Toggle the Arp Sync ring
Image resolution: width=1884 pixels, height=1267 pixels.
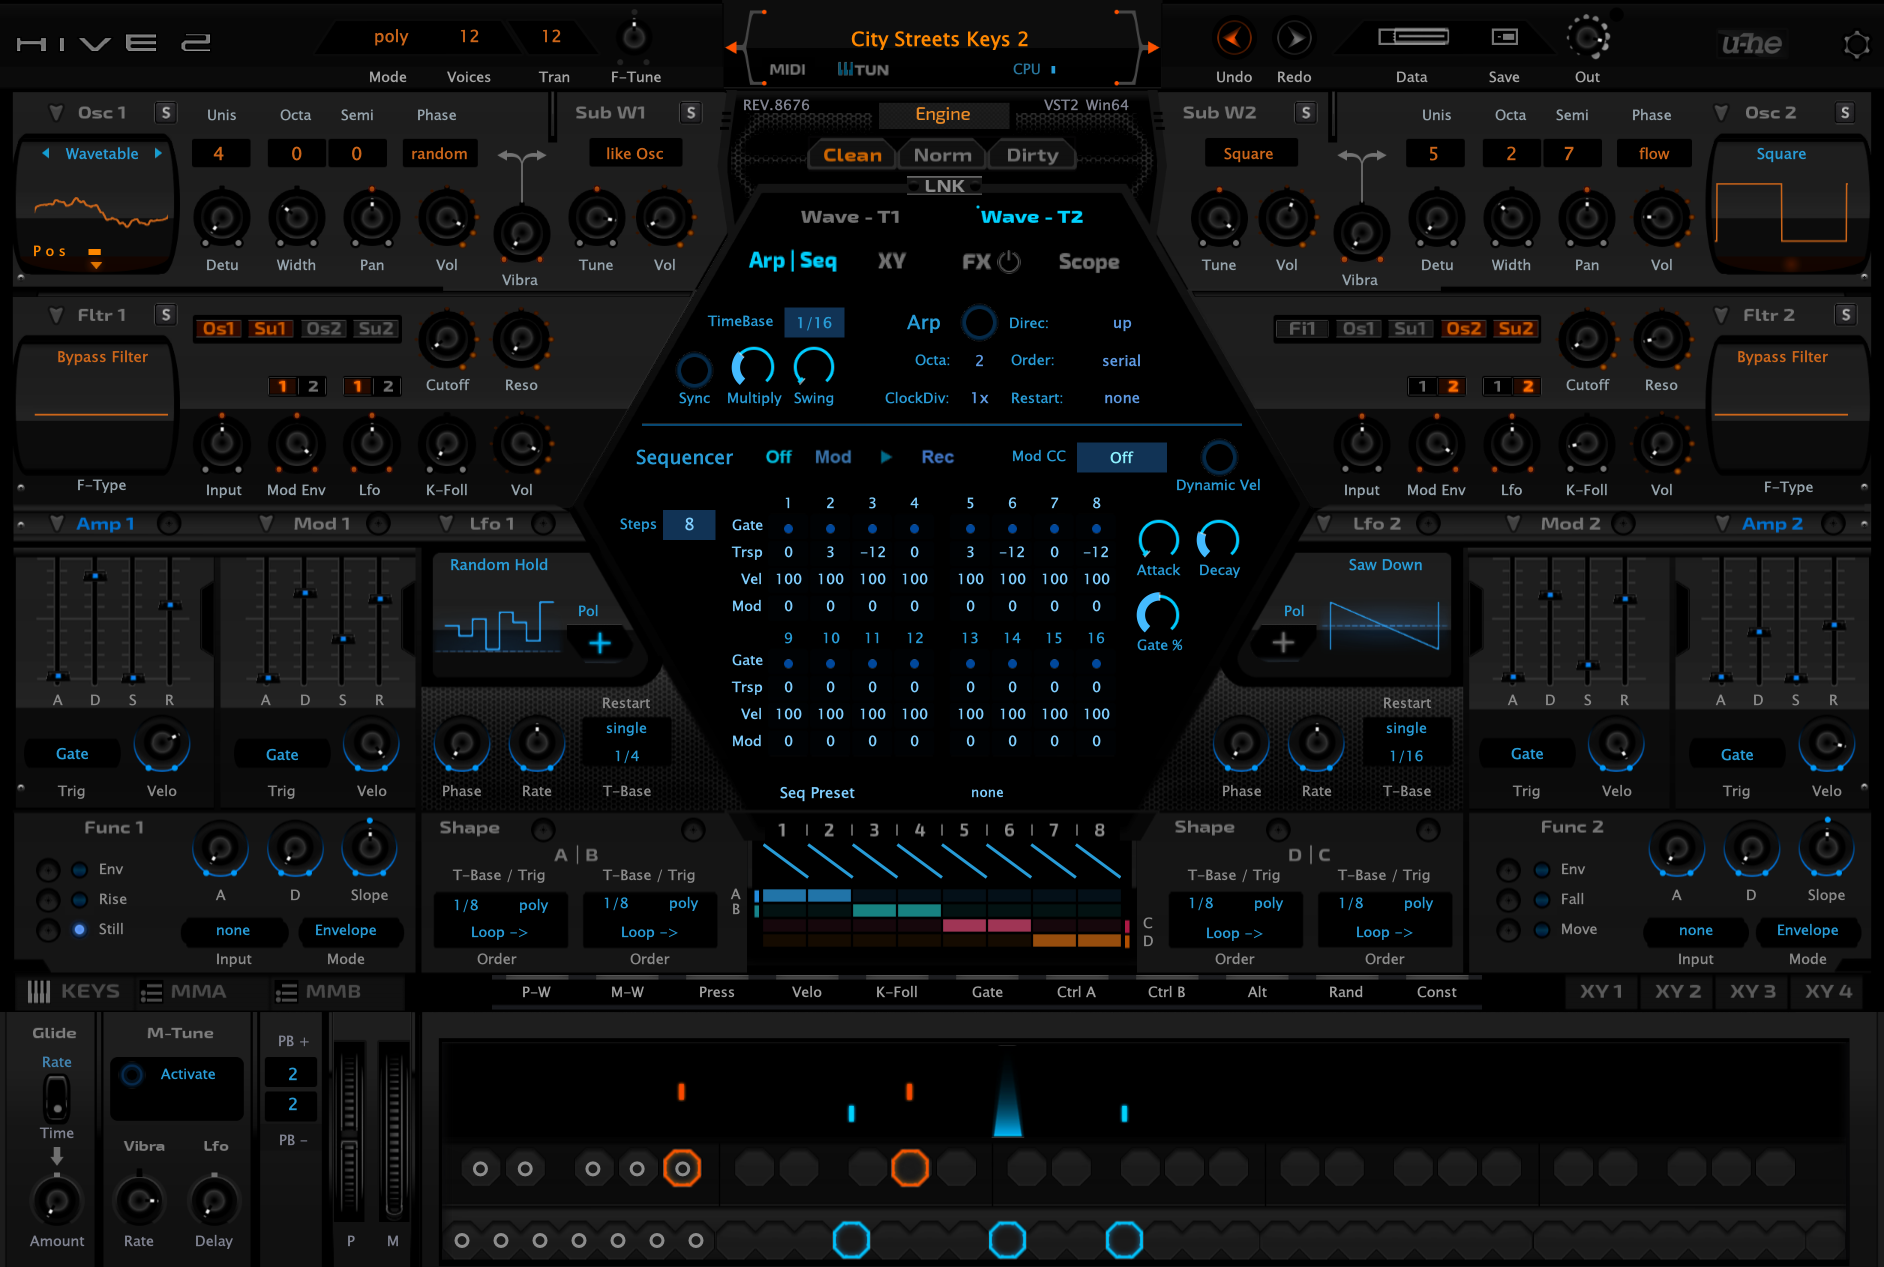[x=694, y=370]
